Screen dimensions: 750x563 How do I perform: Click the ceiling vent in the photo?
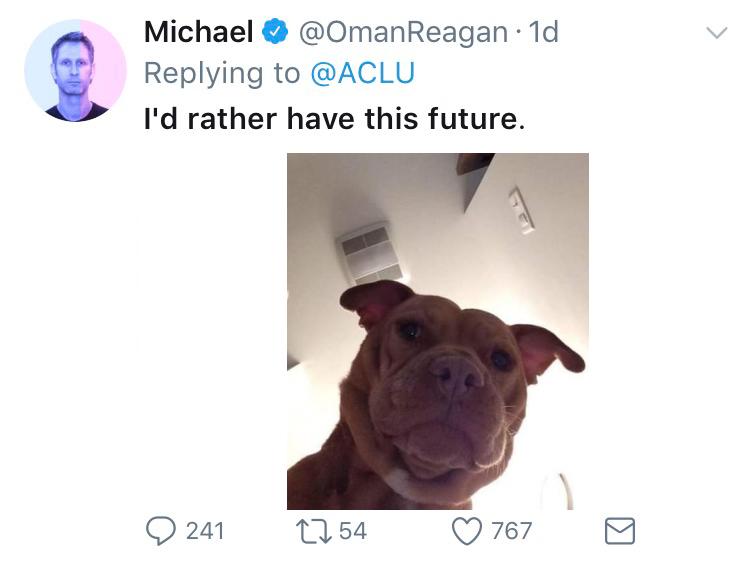tap(370, 254)
